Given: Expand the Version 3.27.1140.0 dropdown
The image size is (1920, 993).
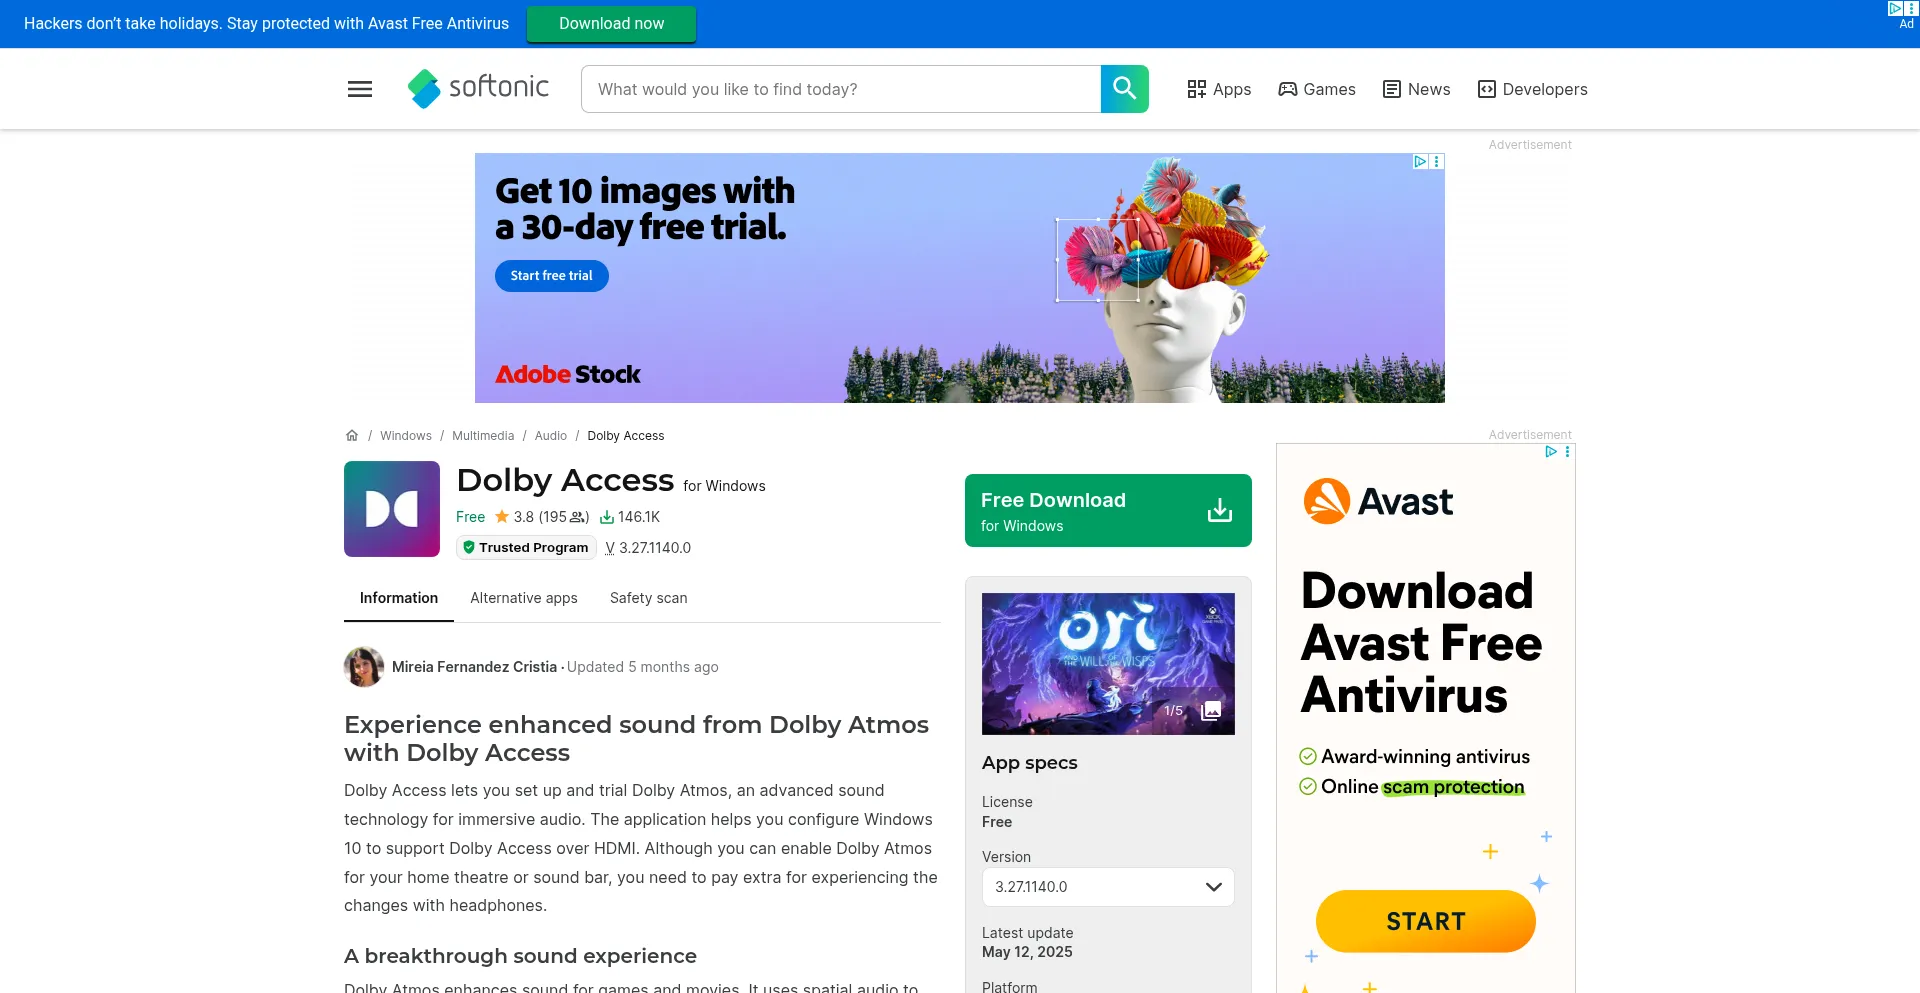Looking at the screenshot, I should tap(1108, 887).
